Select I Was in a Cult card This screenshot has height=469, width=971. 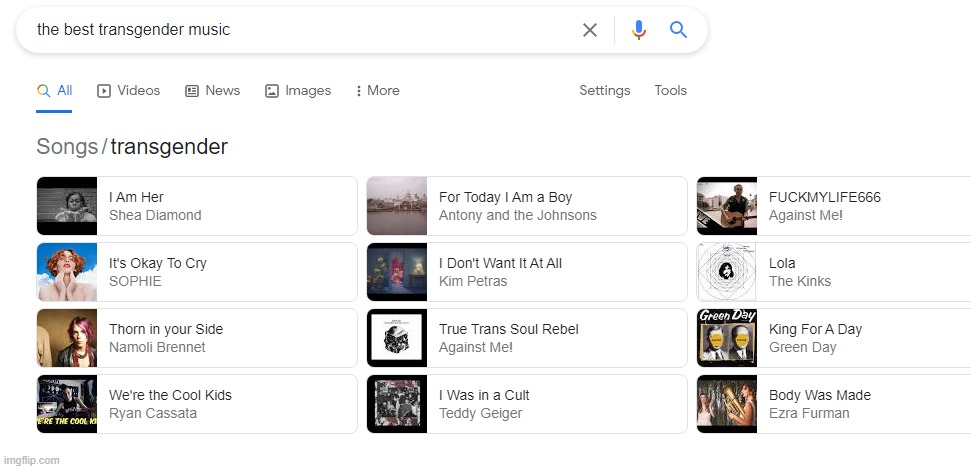527,404
